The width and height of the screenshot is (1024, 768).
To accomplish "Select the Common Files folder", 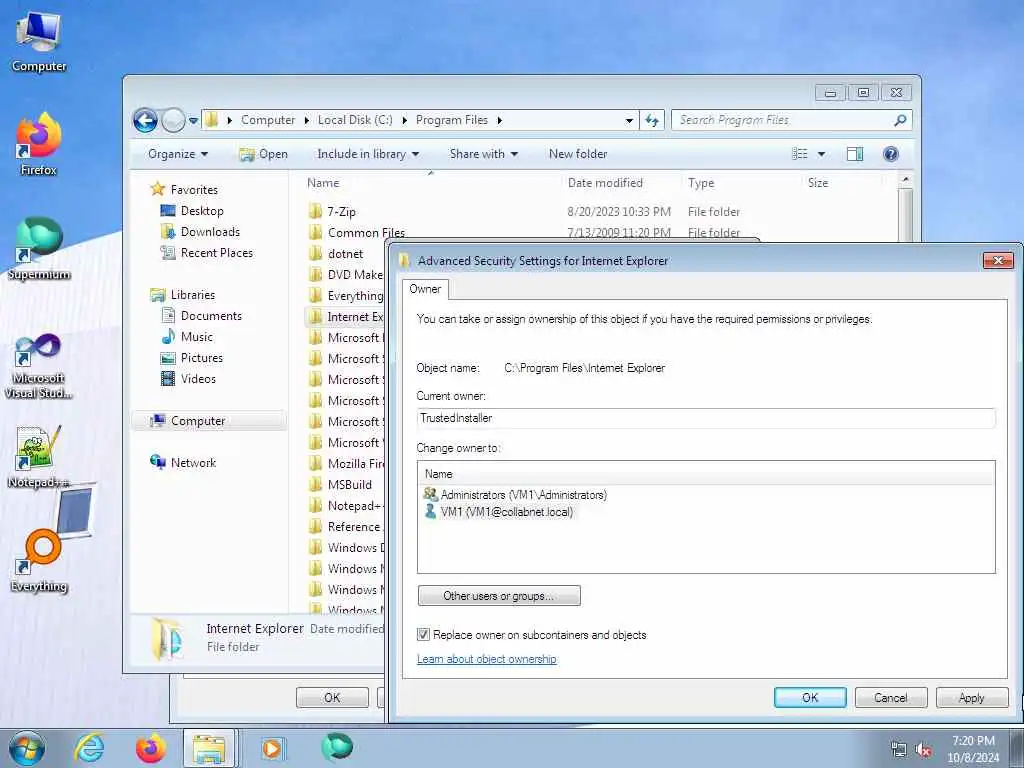I will (366, 232).
